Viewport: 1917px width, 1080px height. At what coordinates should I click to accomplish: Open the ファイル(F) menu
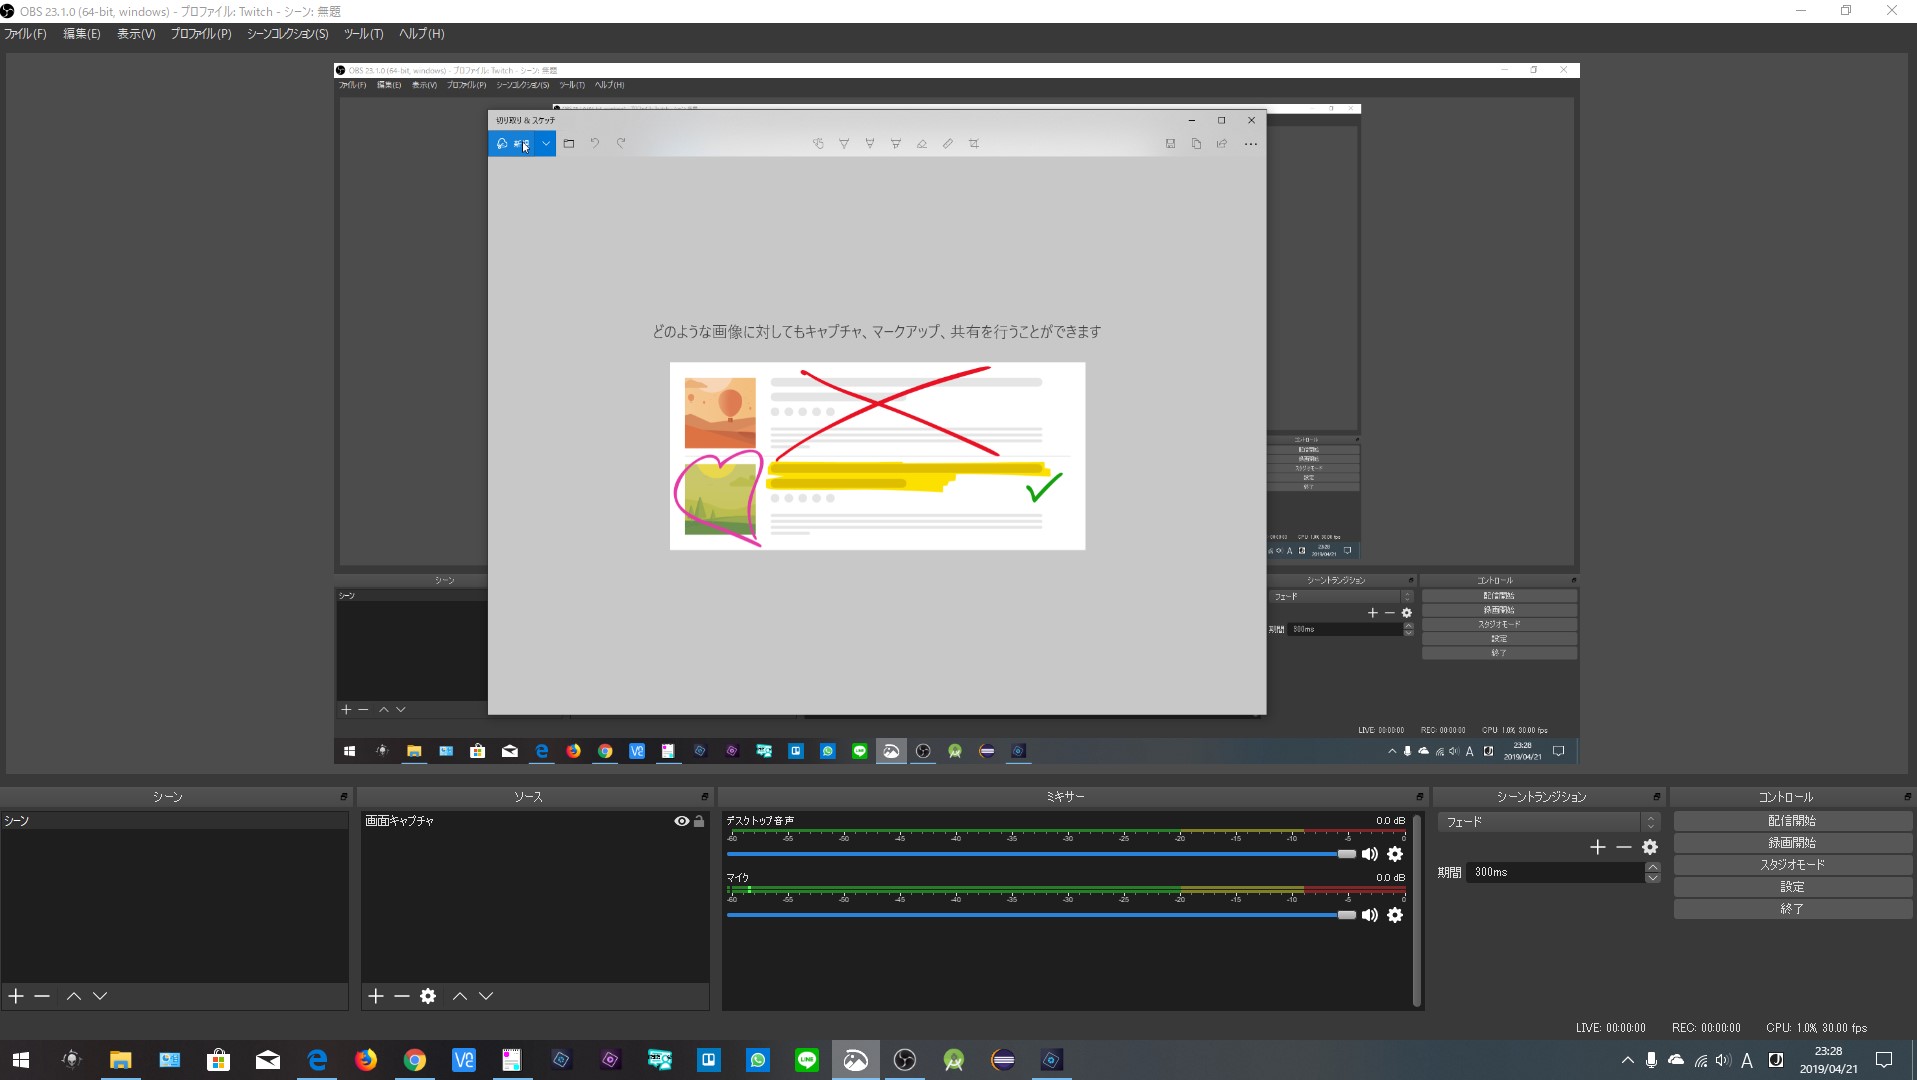pos(26,34)
